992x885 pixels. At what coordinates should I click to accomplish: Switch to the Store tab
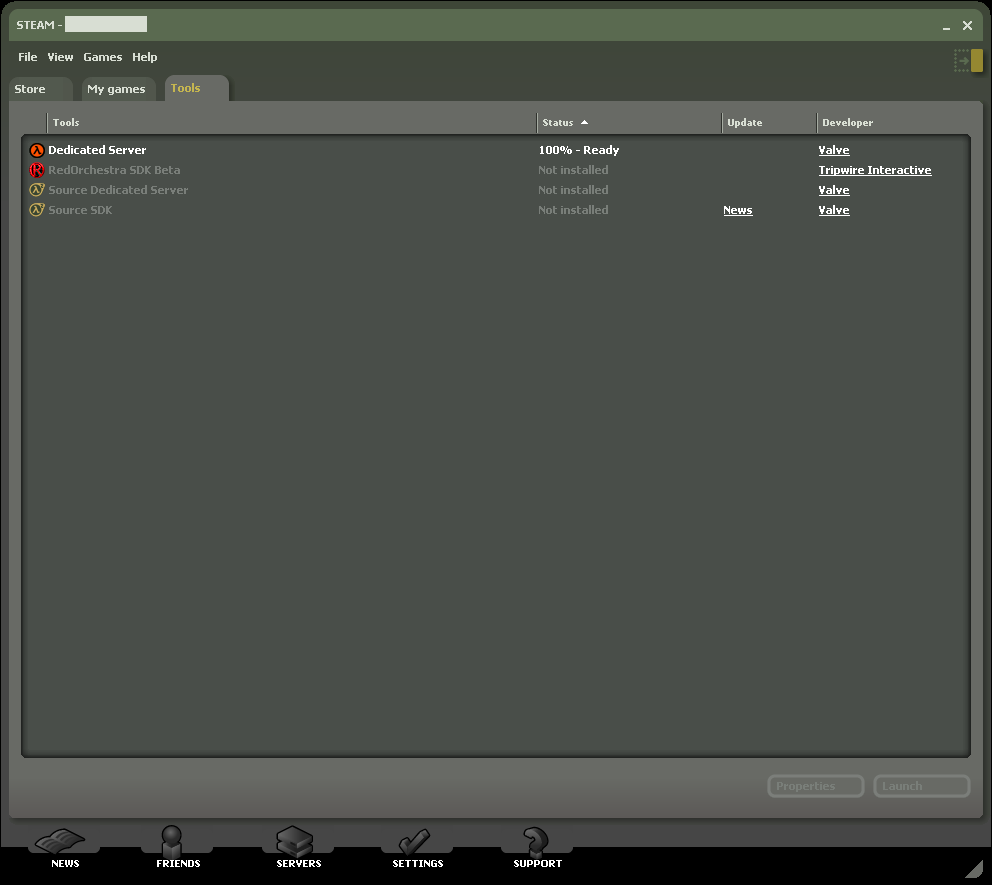point(30,89)
